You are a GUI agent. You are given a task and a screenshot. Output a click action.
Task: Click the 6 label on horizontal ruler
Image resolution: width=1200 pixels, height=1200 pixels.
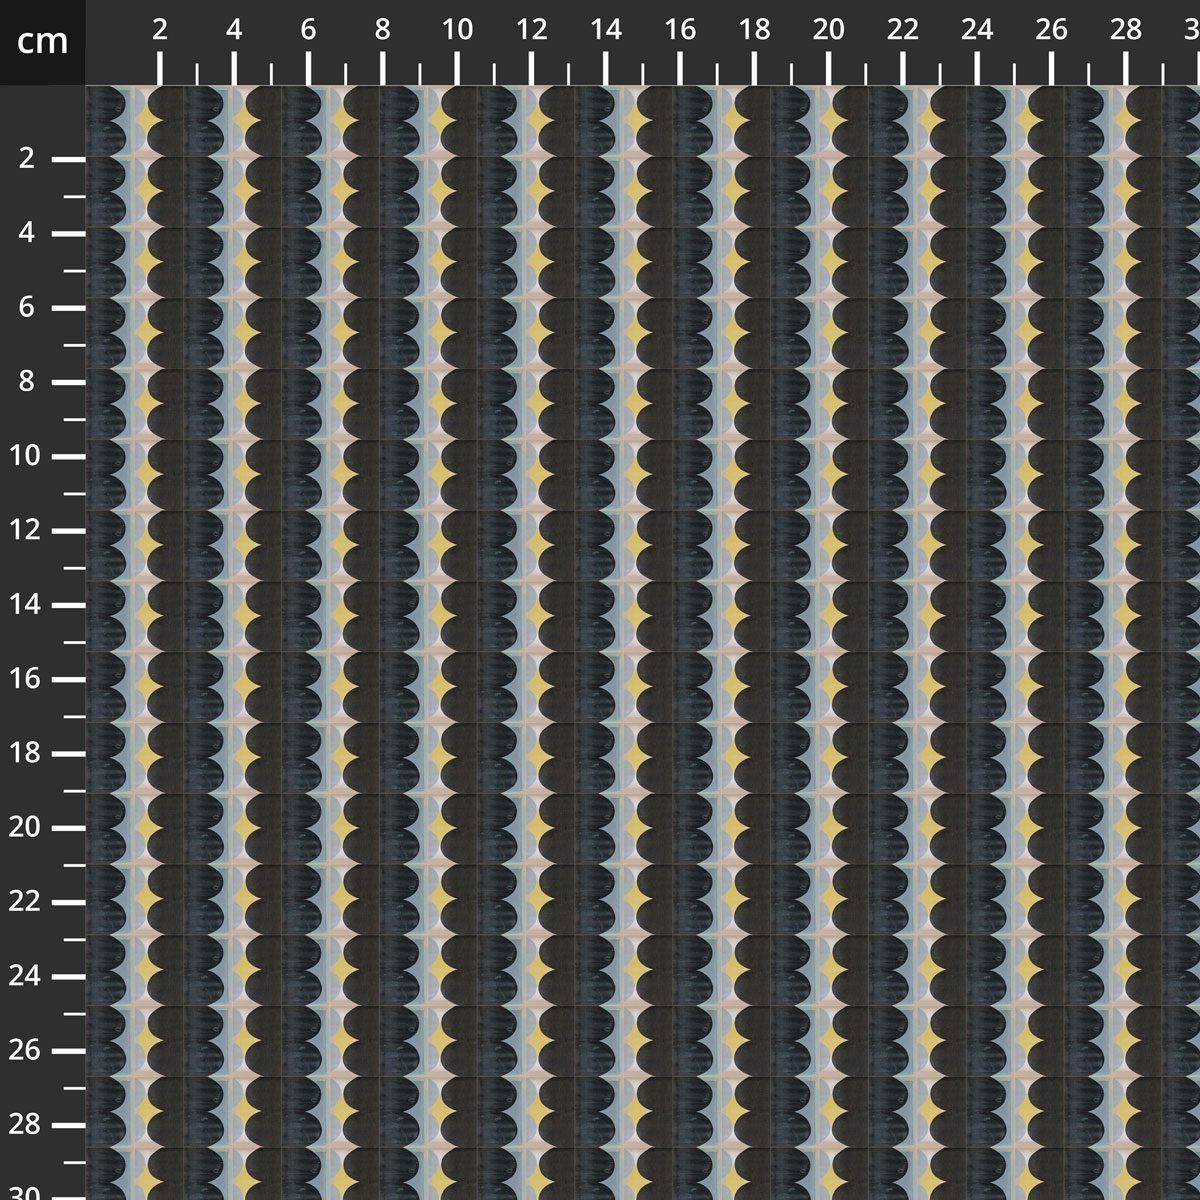click(308, 30)
